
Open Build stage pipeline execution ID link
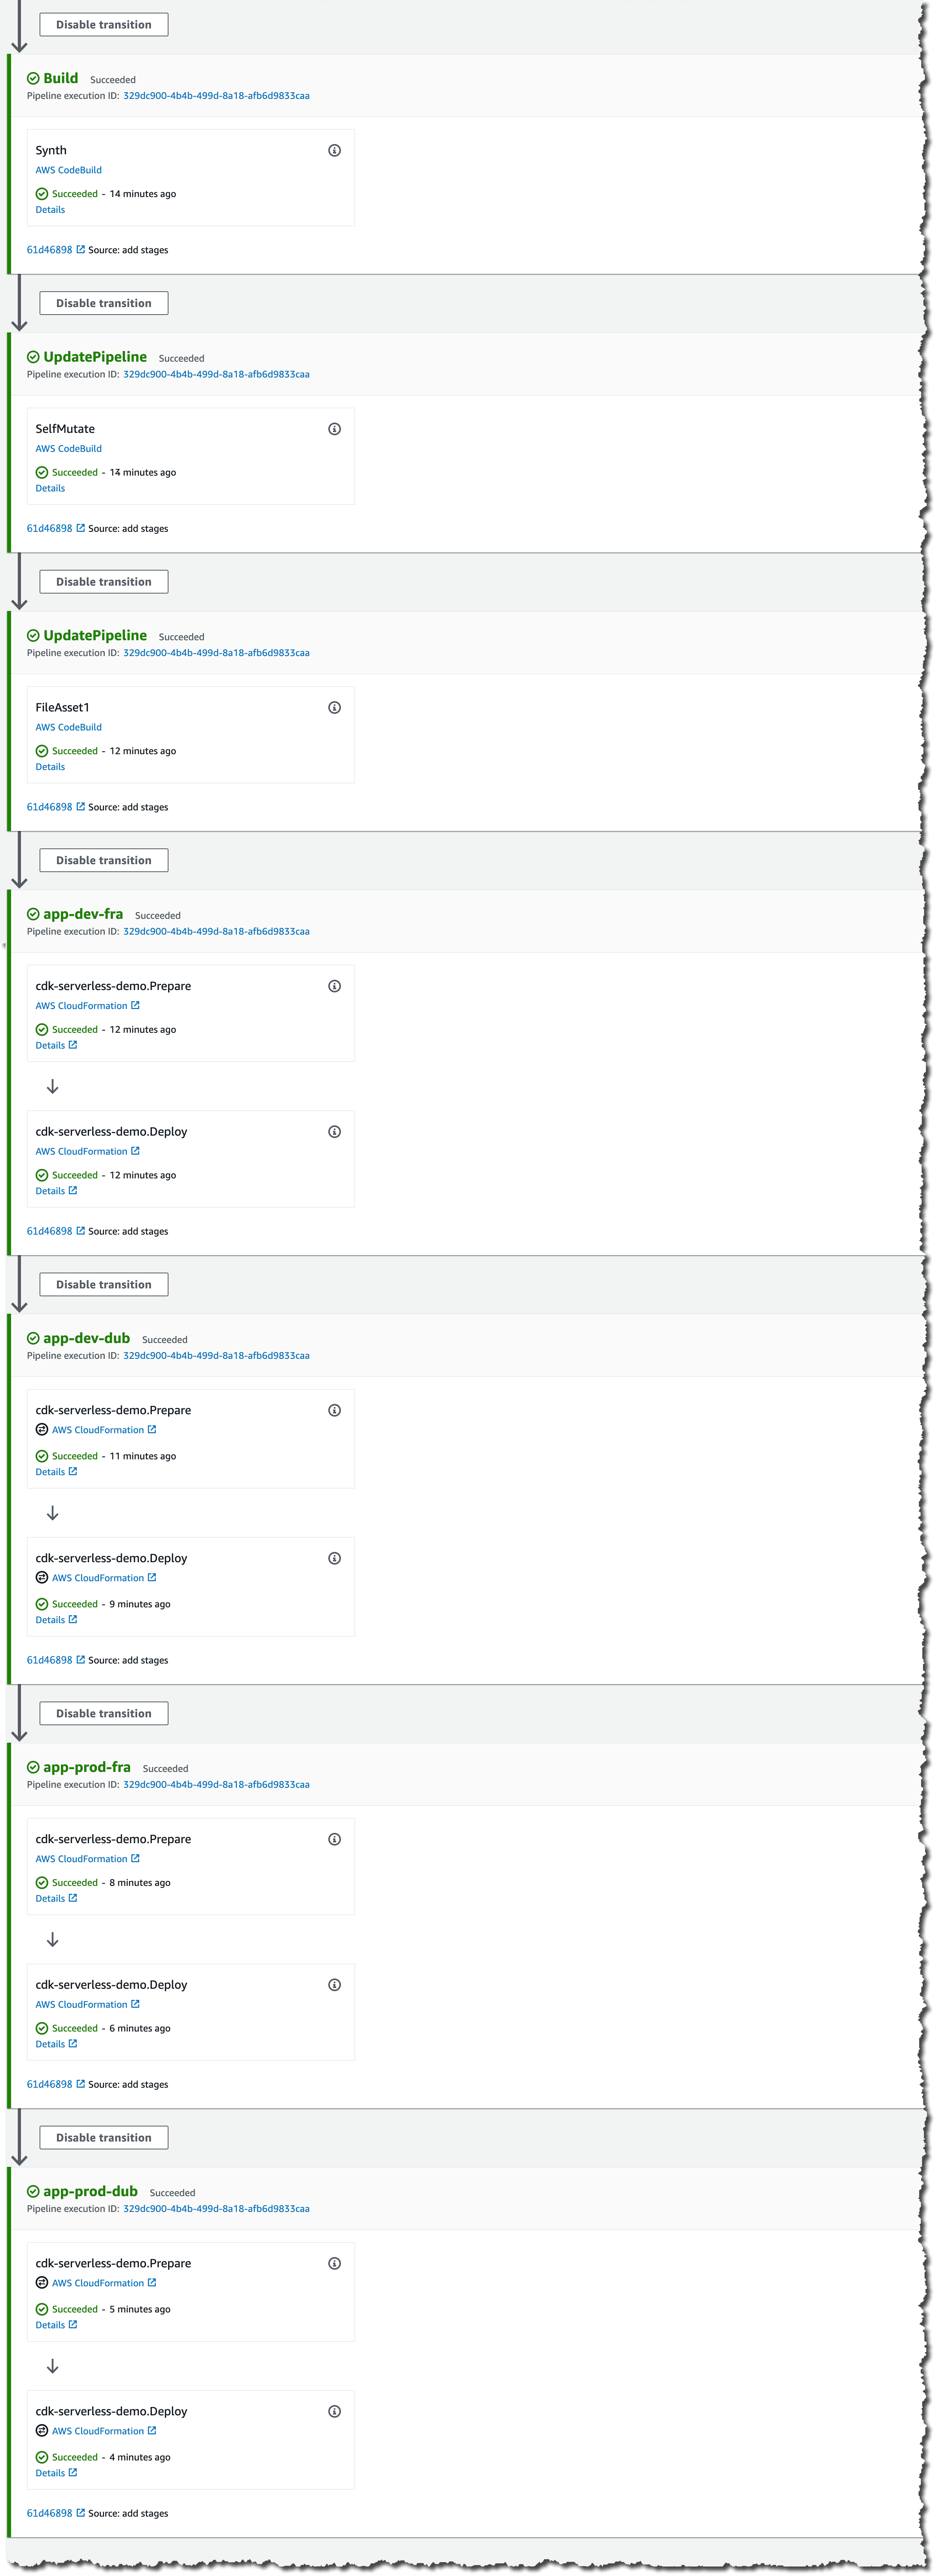(216, 96)
